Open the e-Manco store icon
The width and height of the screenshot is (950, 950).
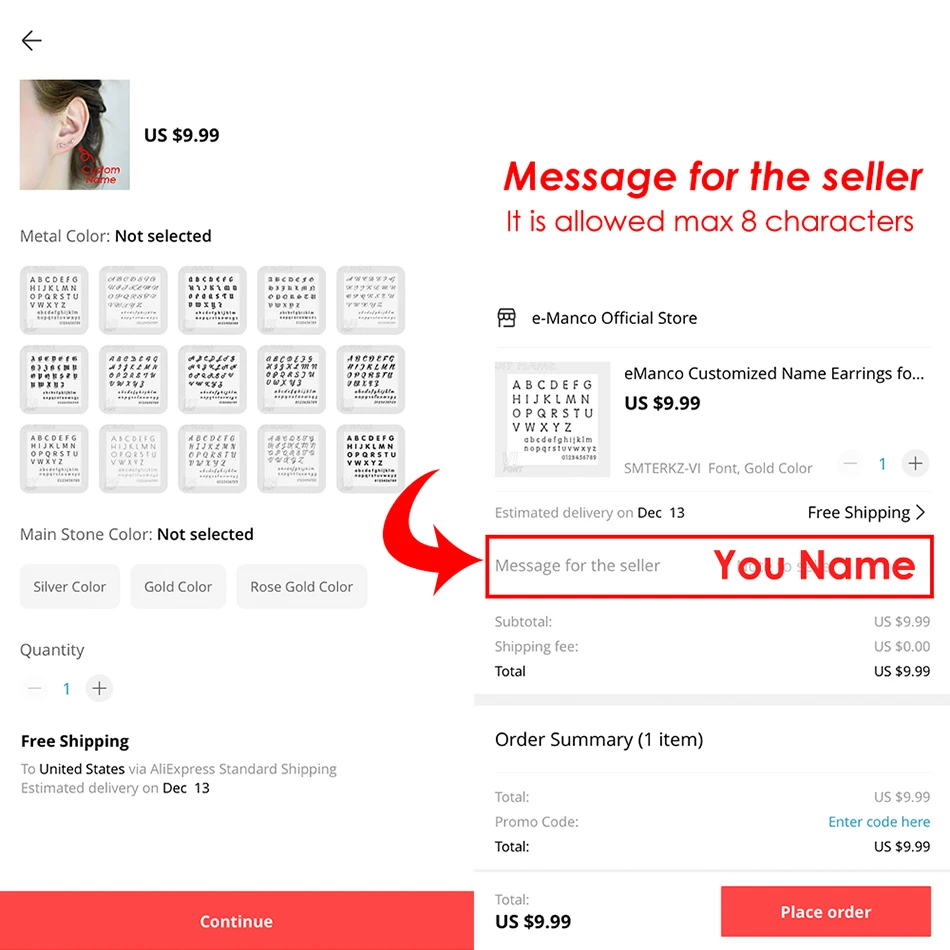(507, 317)
